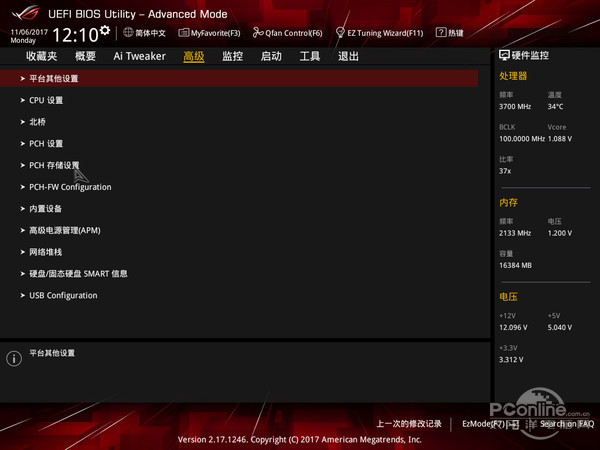Click the CPU temperature 34°C value
Viewport: 600px width, 450px height.
(x=555, y=106)
